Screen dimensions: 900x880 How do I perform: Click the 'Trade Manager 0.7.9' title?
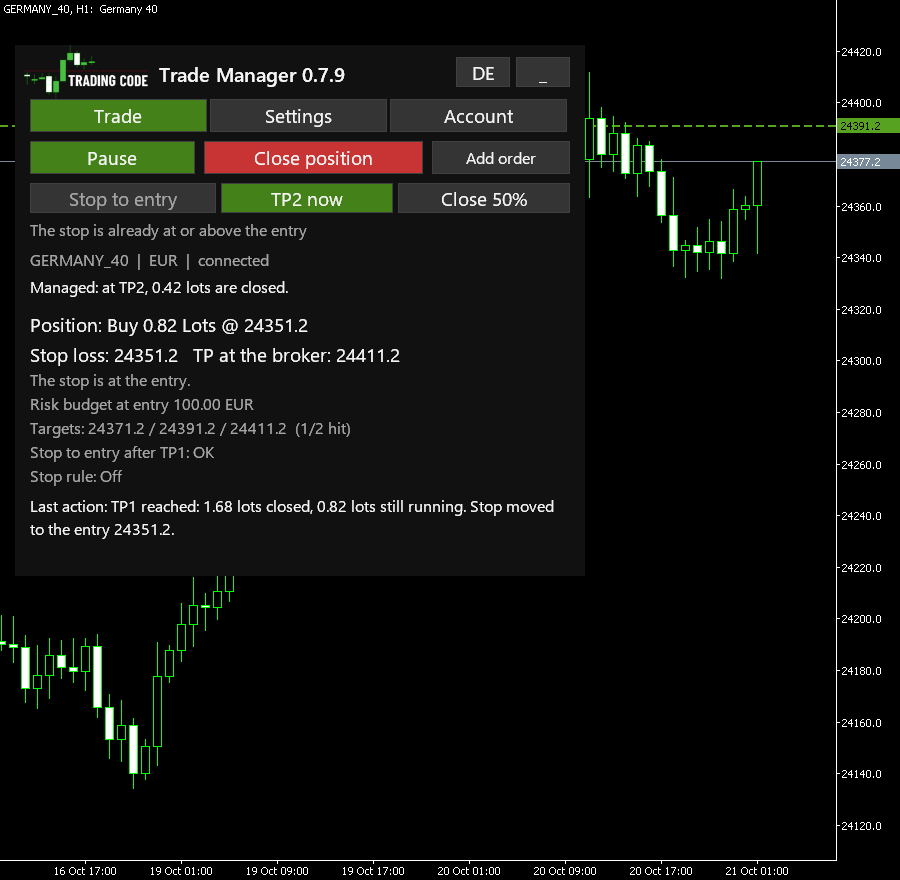(252, 75)
